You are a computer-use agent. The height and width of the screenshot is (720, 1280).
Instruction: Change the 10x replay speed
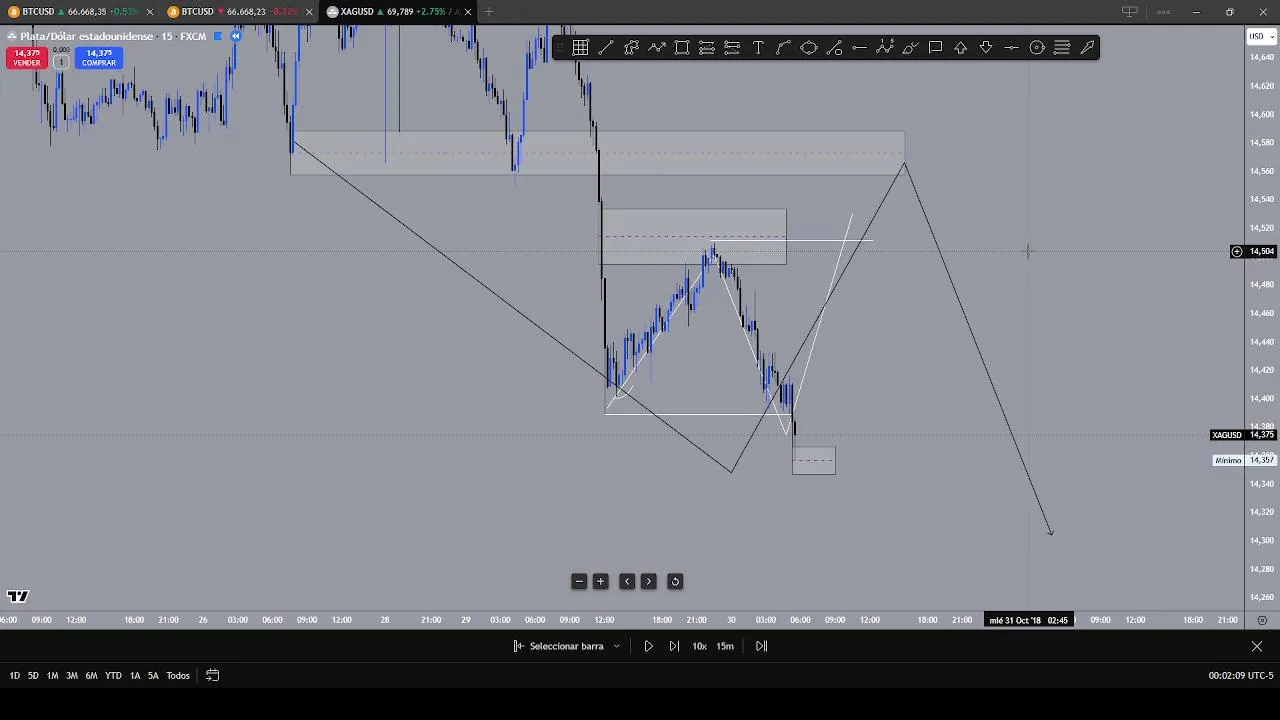click(699, 646)
